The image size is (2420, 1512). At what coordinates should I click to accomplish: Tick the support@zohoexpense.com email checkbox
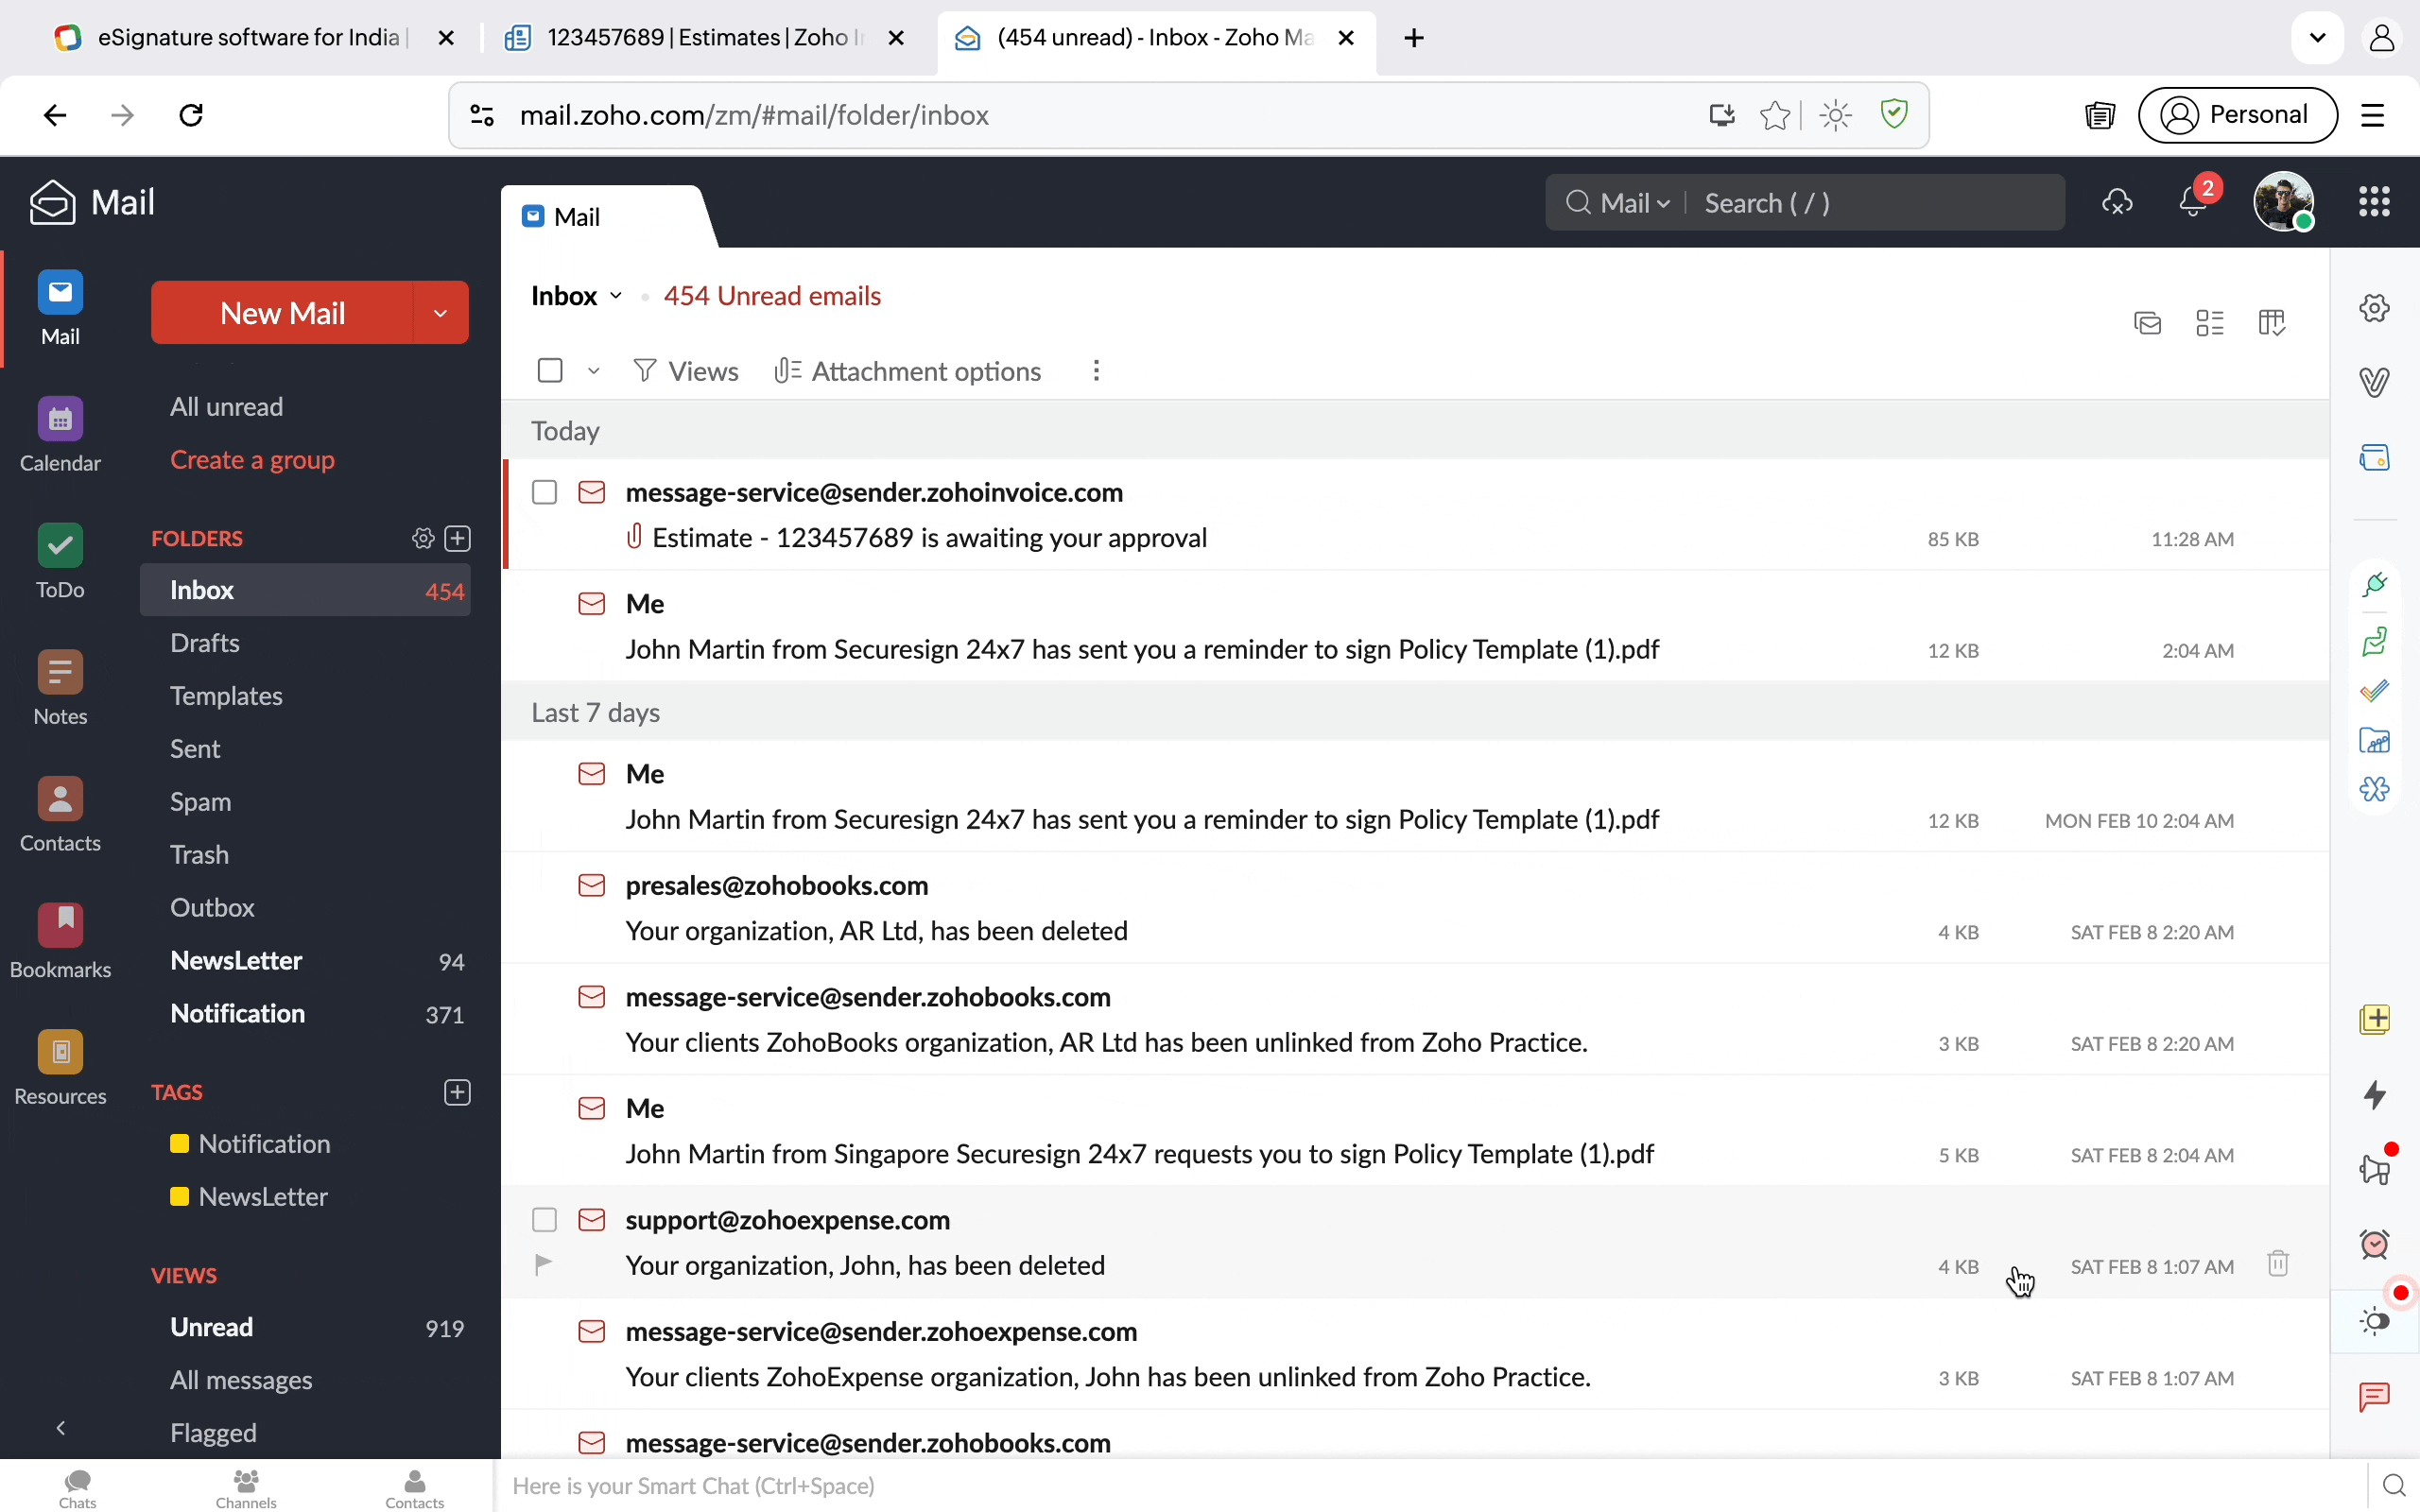pyautogui.click(x=545, y=1220)
